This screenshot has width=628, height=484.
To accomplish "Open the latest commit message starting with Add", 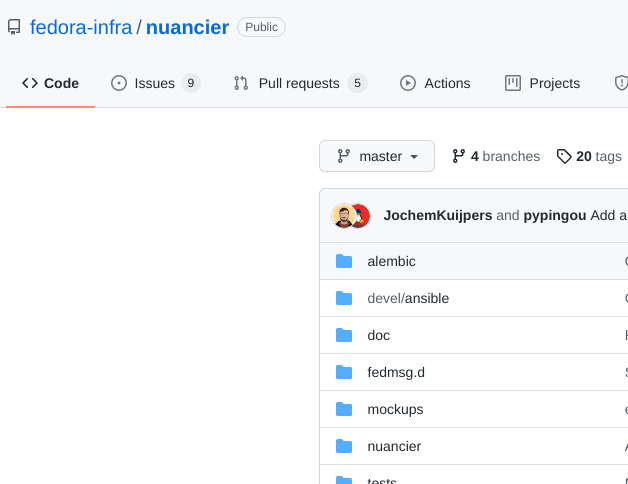I will pyautogui.click(x=609, y=216).
